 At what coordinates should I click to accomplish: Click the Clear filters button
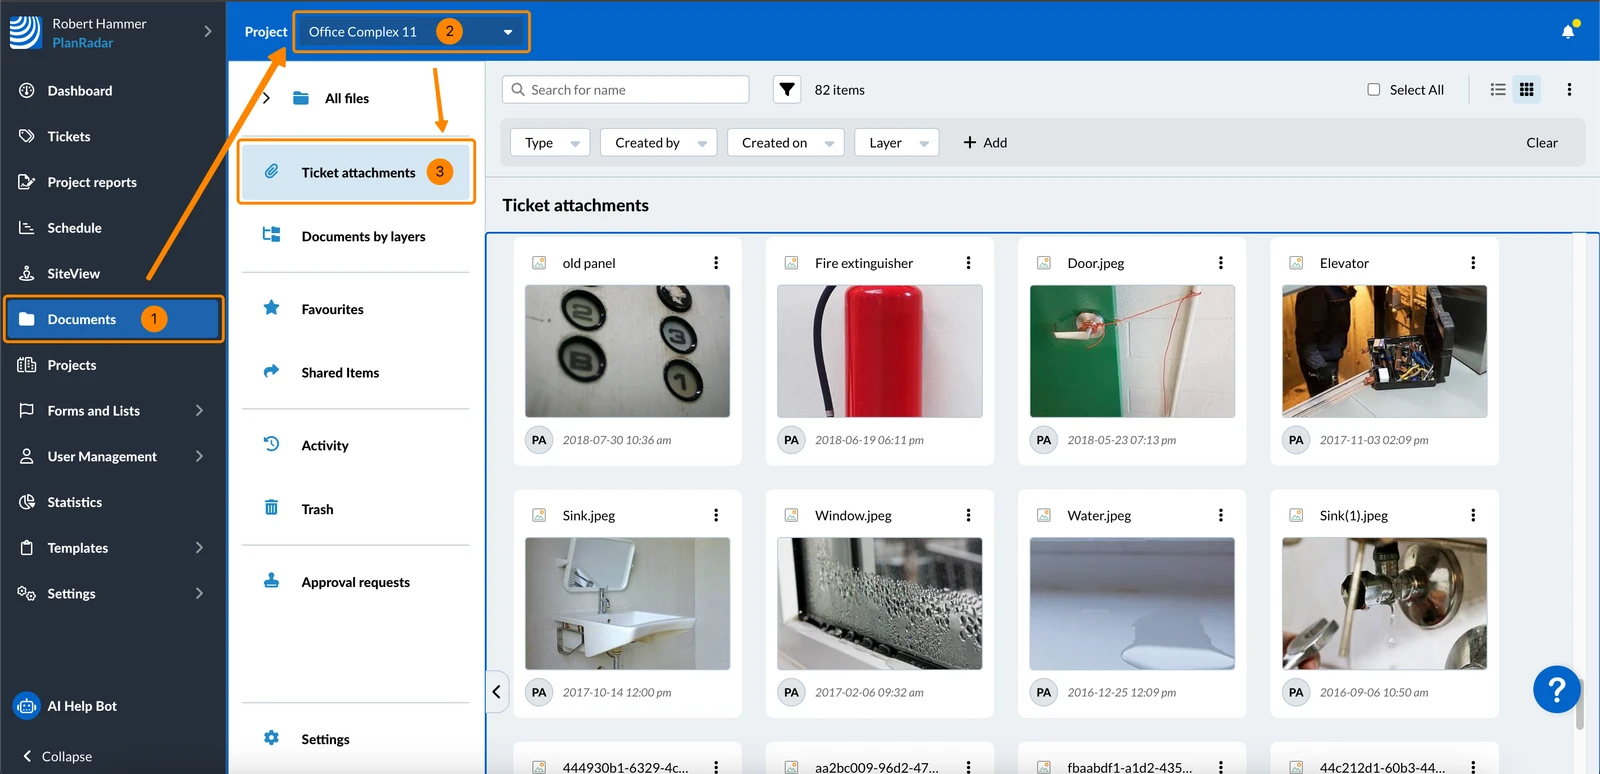1541,143
